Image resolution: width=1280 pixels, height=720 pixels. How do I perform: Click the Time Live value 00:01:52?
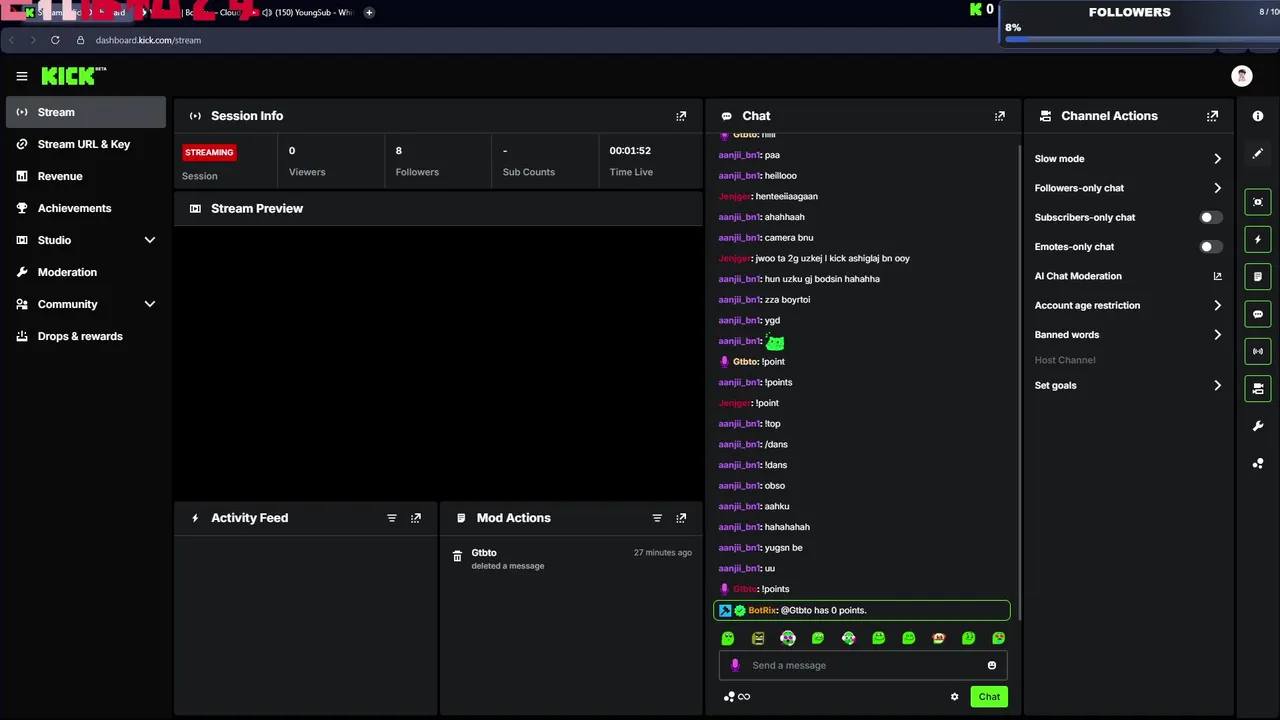630,151
